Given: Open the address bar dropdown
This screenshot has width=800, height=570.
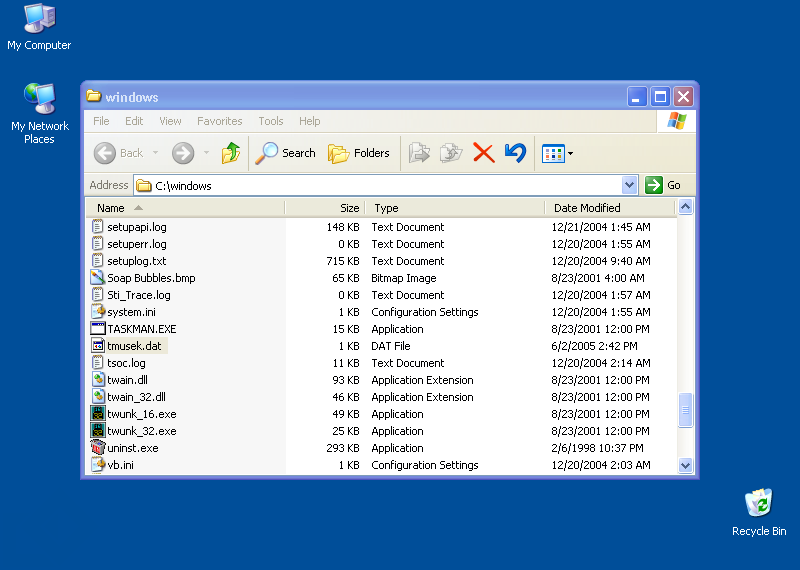Looking at the screenshot, I should point(630,185).
